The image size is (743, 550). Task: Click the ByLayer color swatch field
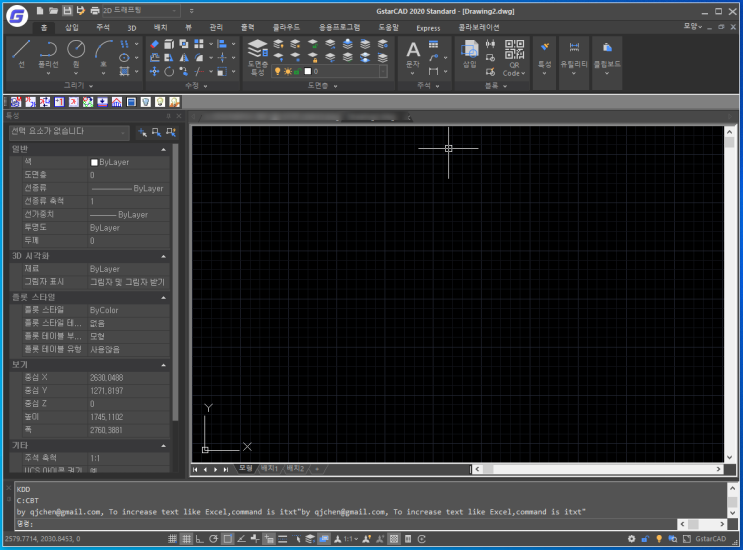(129, 162)
